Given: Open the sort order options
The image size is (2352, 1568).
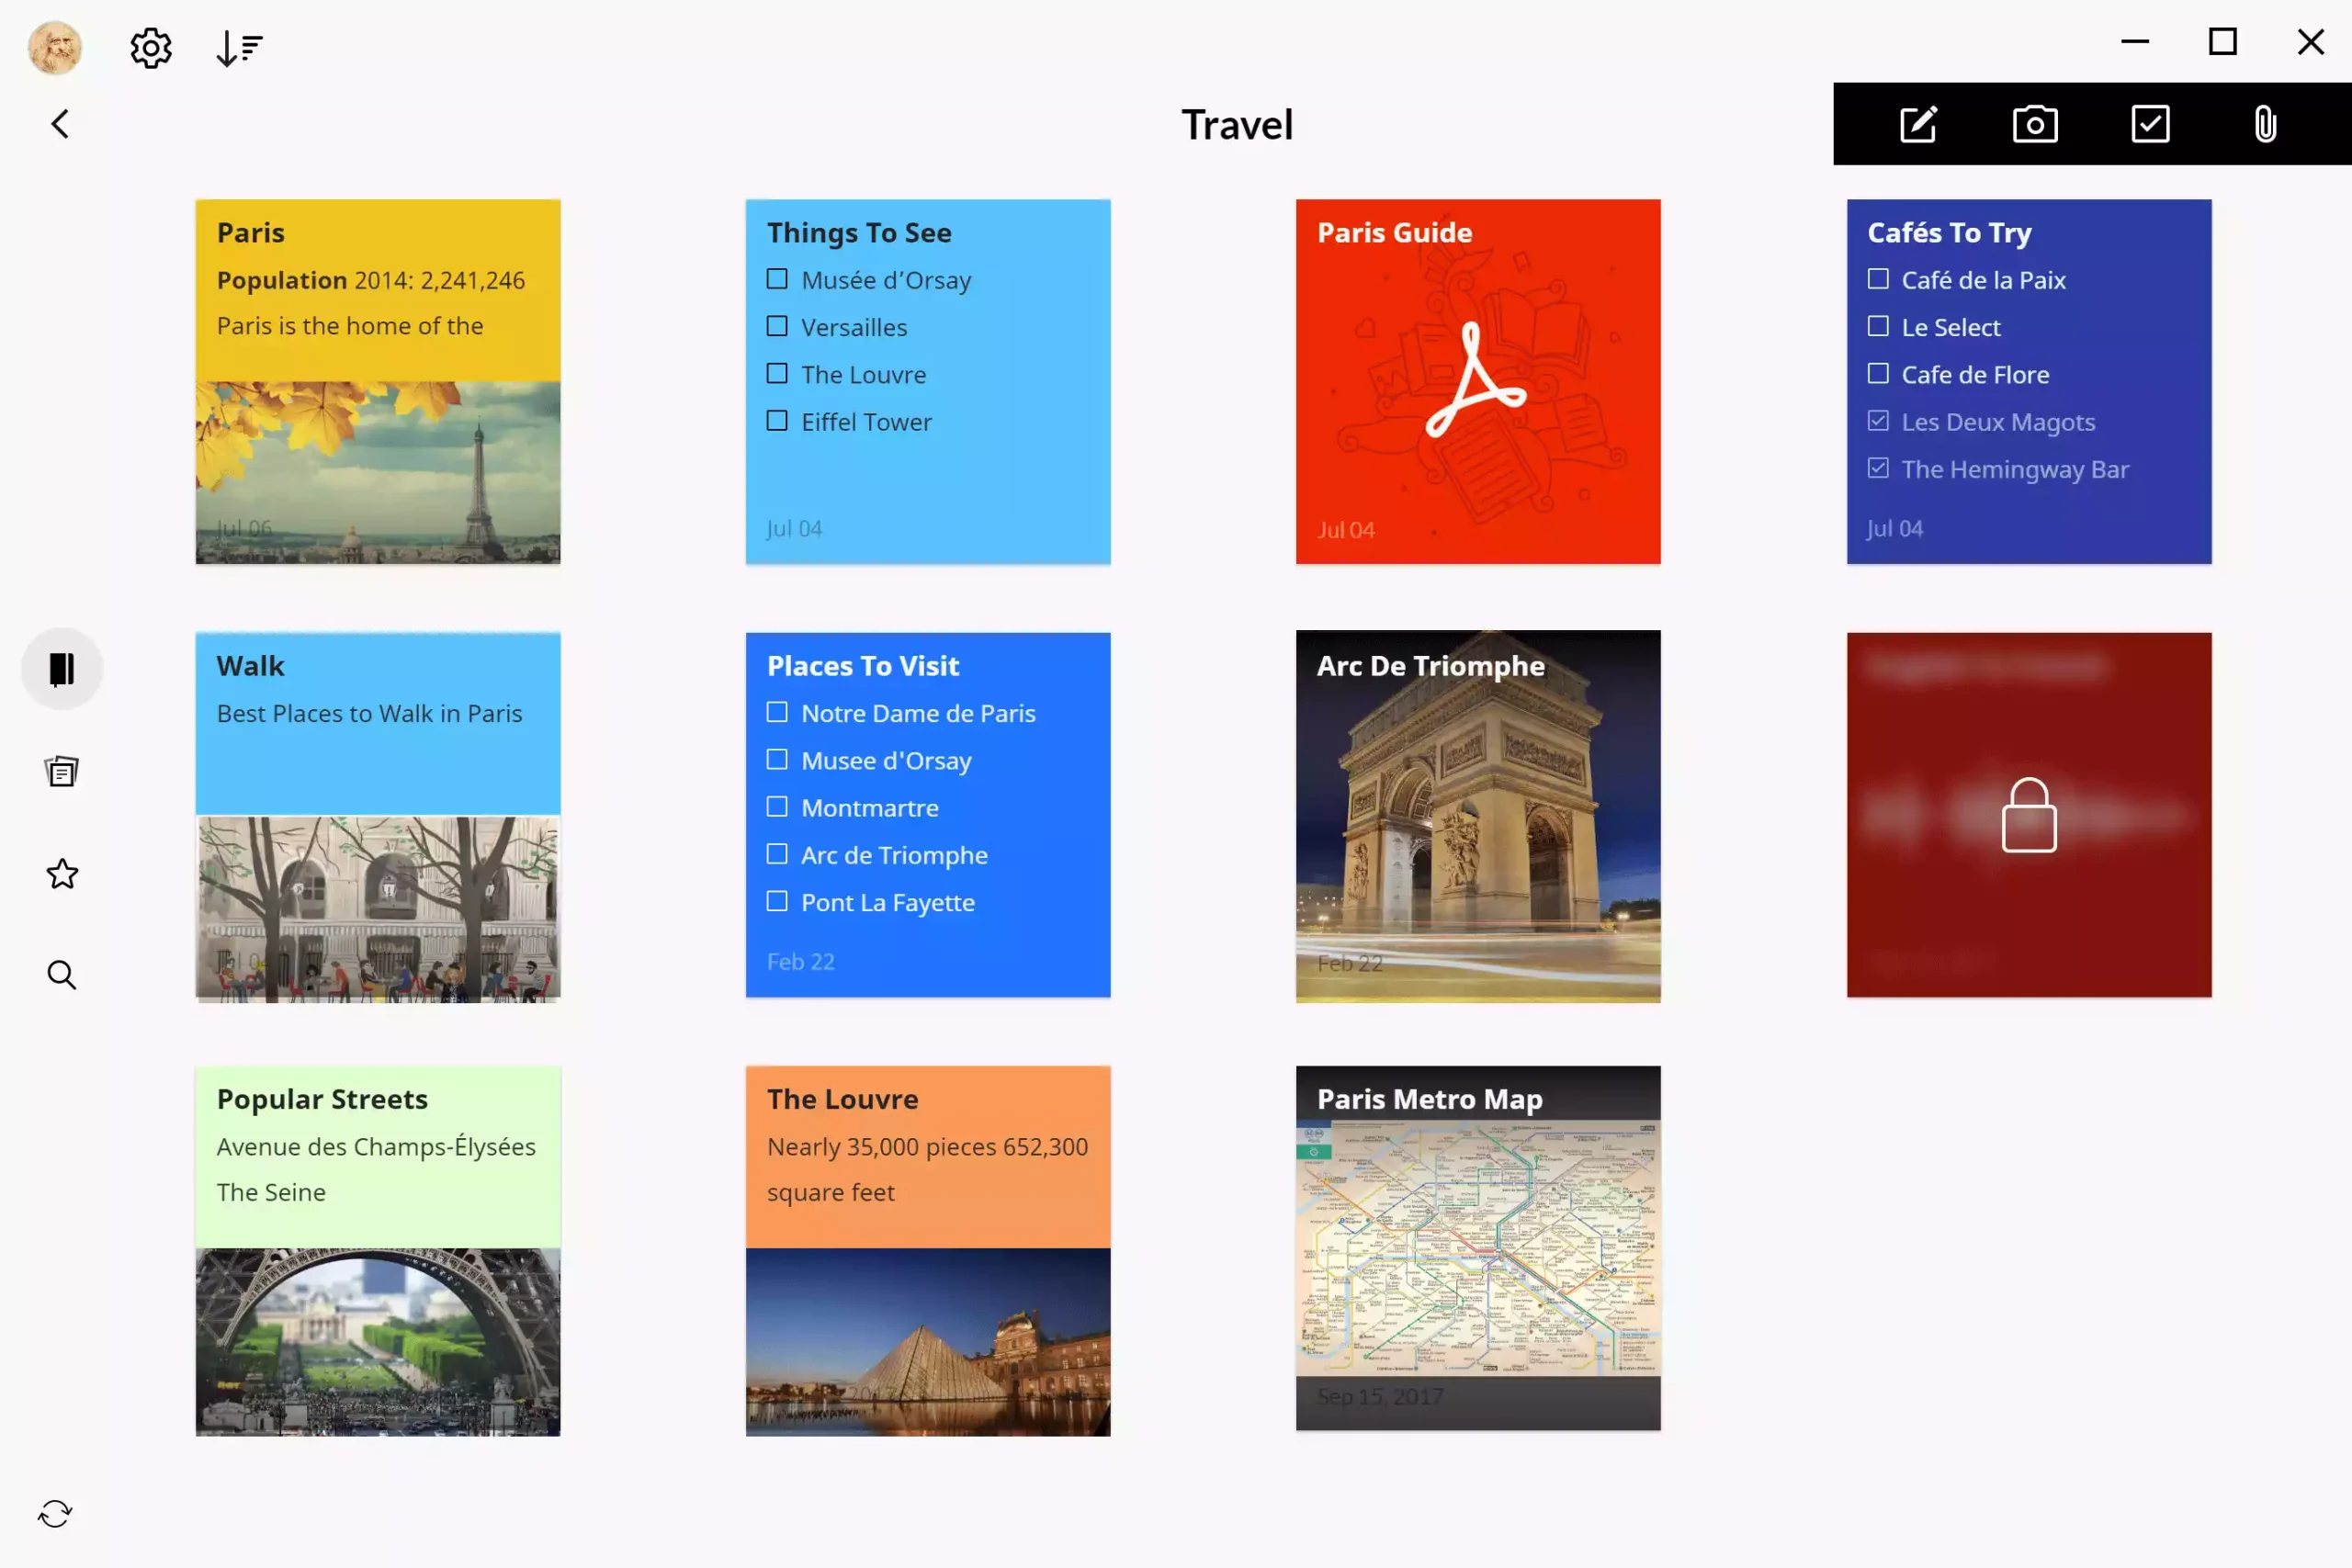Looking at the screenshot, I should [239, 47].
